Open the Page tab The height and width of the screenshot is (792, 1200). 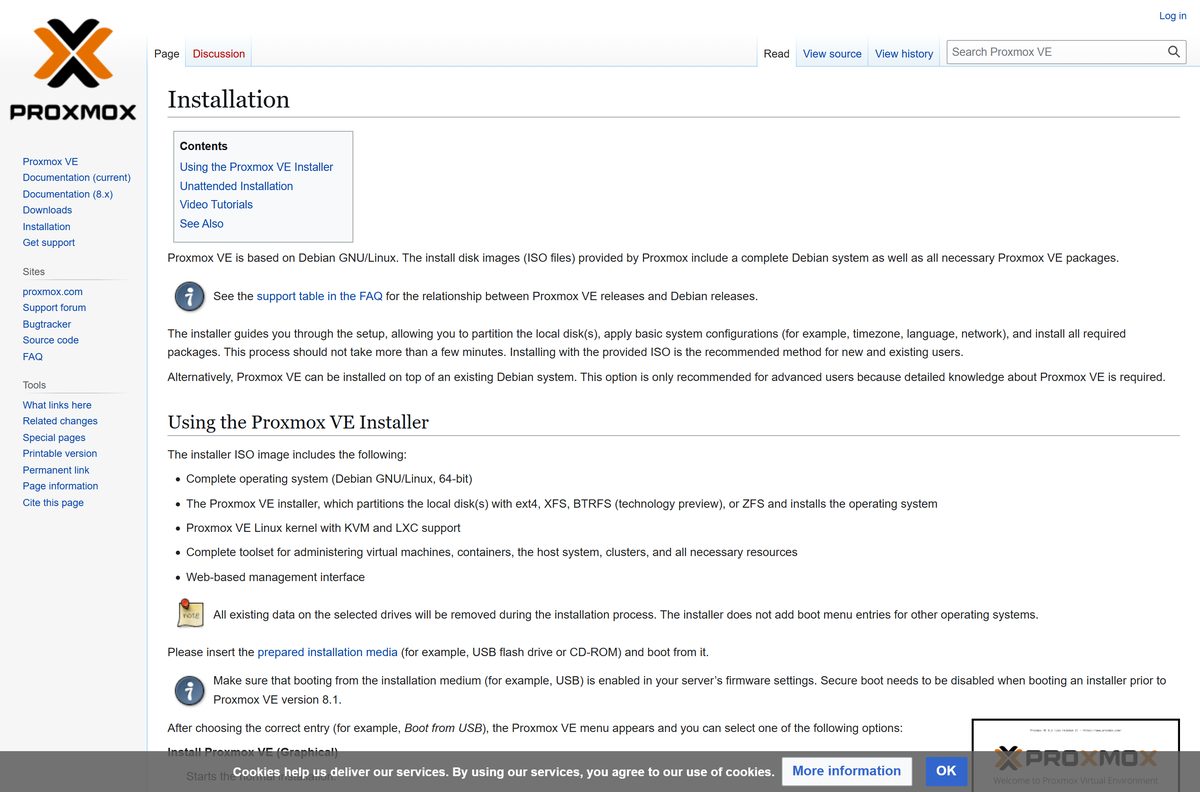(167, 54)
